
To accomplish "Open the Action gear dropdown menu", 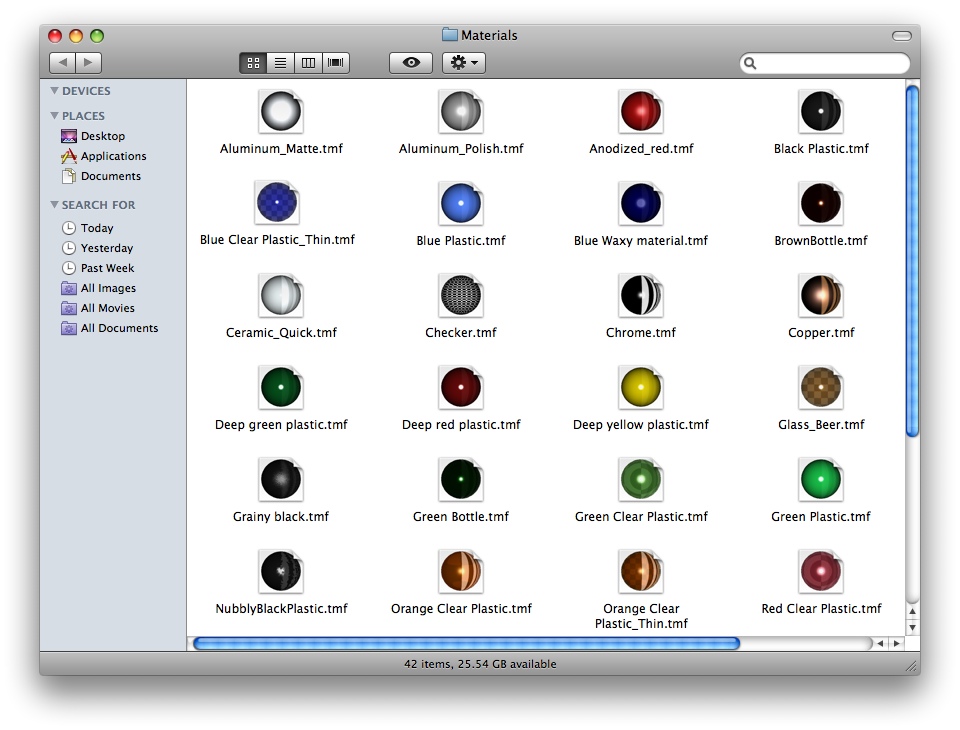I will point(464,63).
